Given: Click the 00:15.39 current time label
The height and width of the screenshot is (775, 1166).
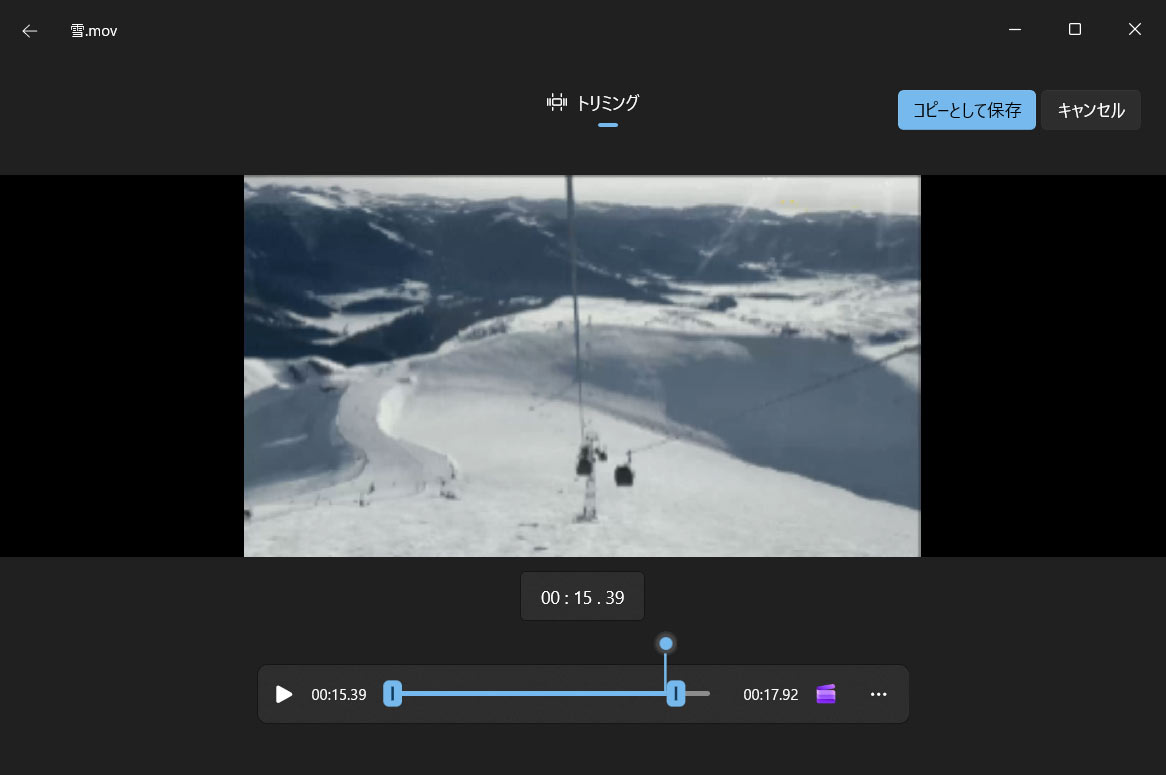Looking at the screenshot, I should pos(338,695).
